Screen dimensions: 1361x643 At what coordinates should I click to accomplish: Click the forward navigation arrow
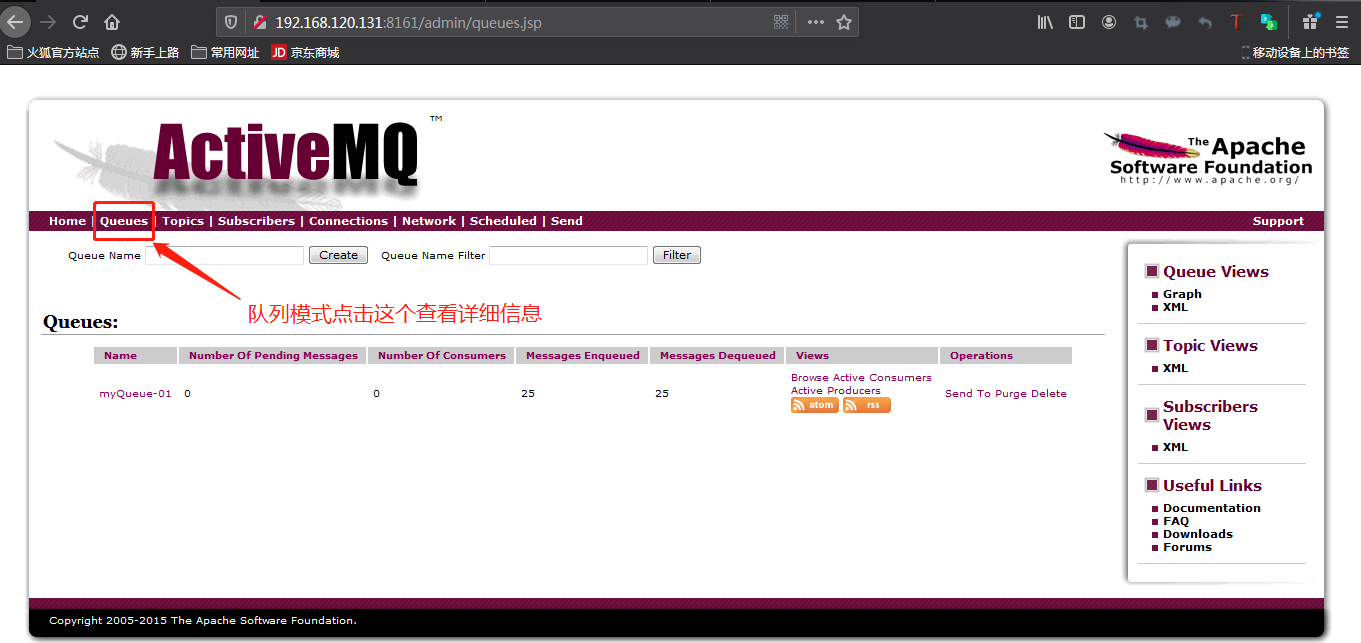point(48,22)
